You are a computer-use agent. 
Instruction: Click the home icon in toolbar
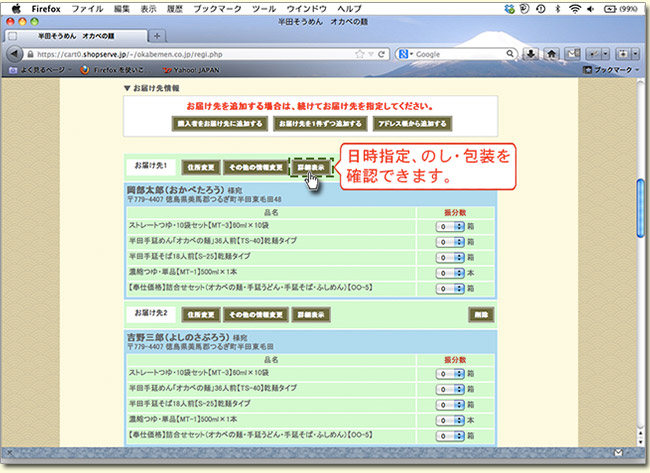551,53
